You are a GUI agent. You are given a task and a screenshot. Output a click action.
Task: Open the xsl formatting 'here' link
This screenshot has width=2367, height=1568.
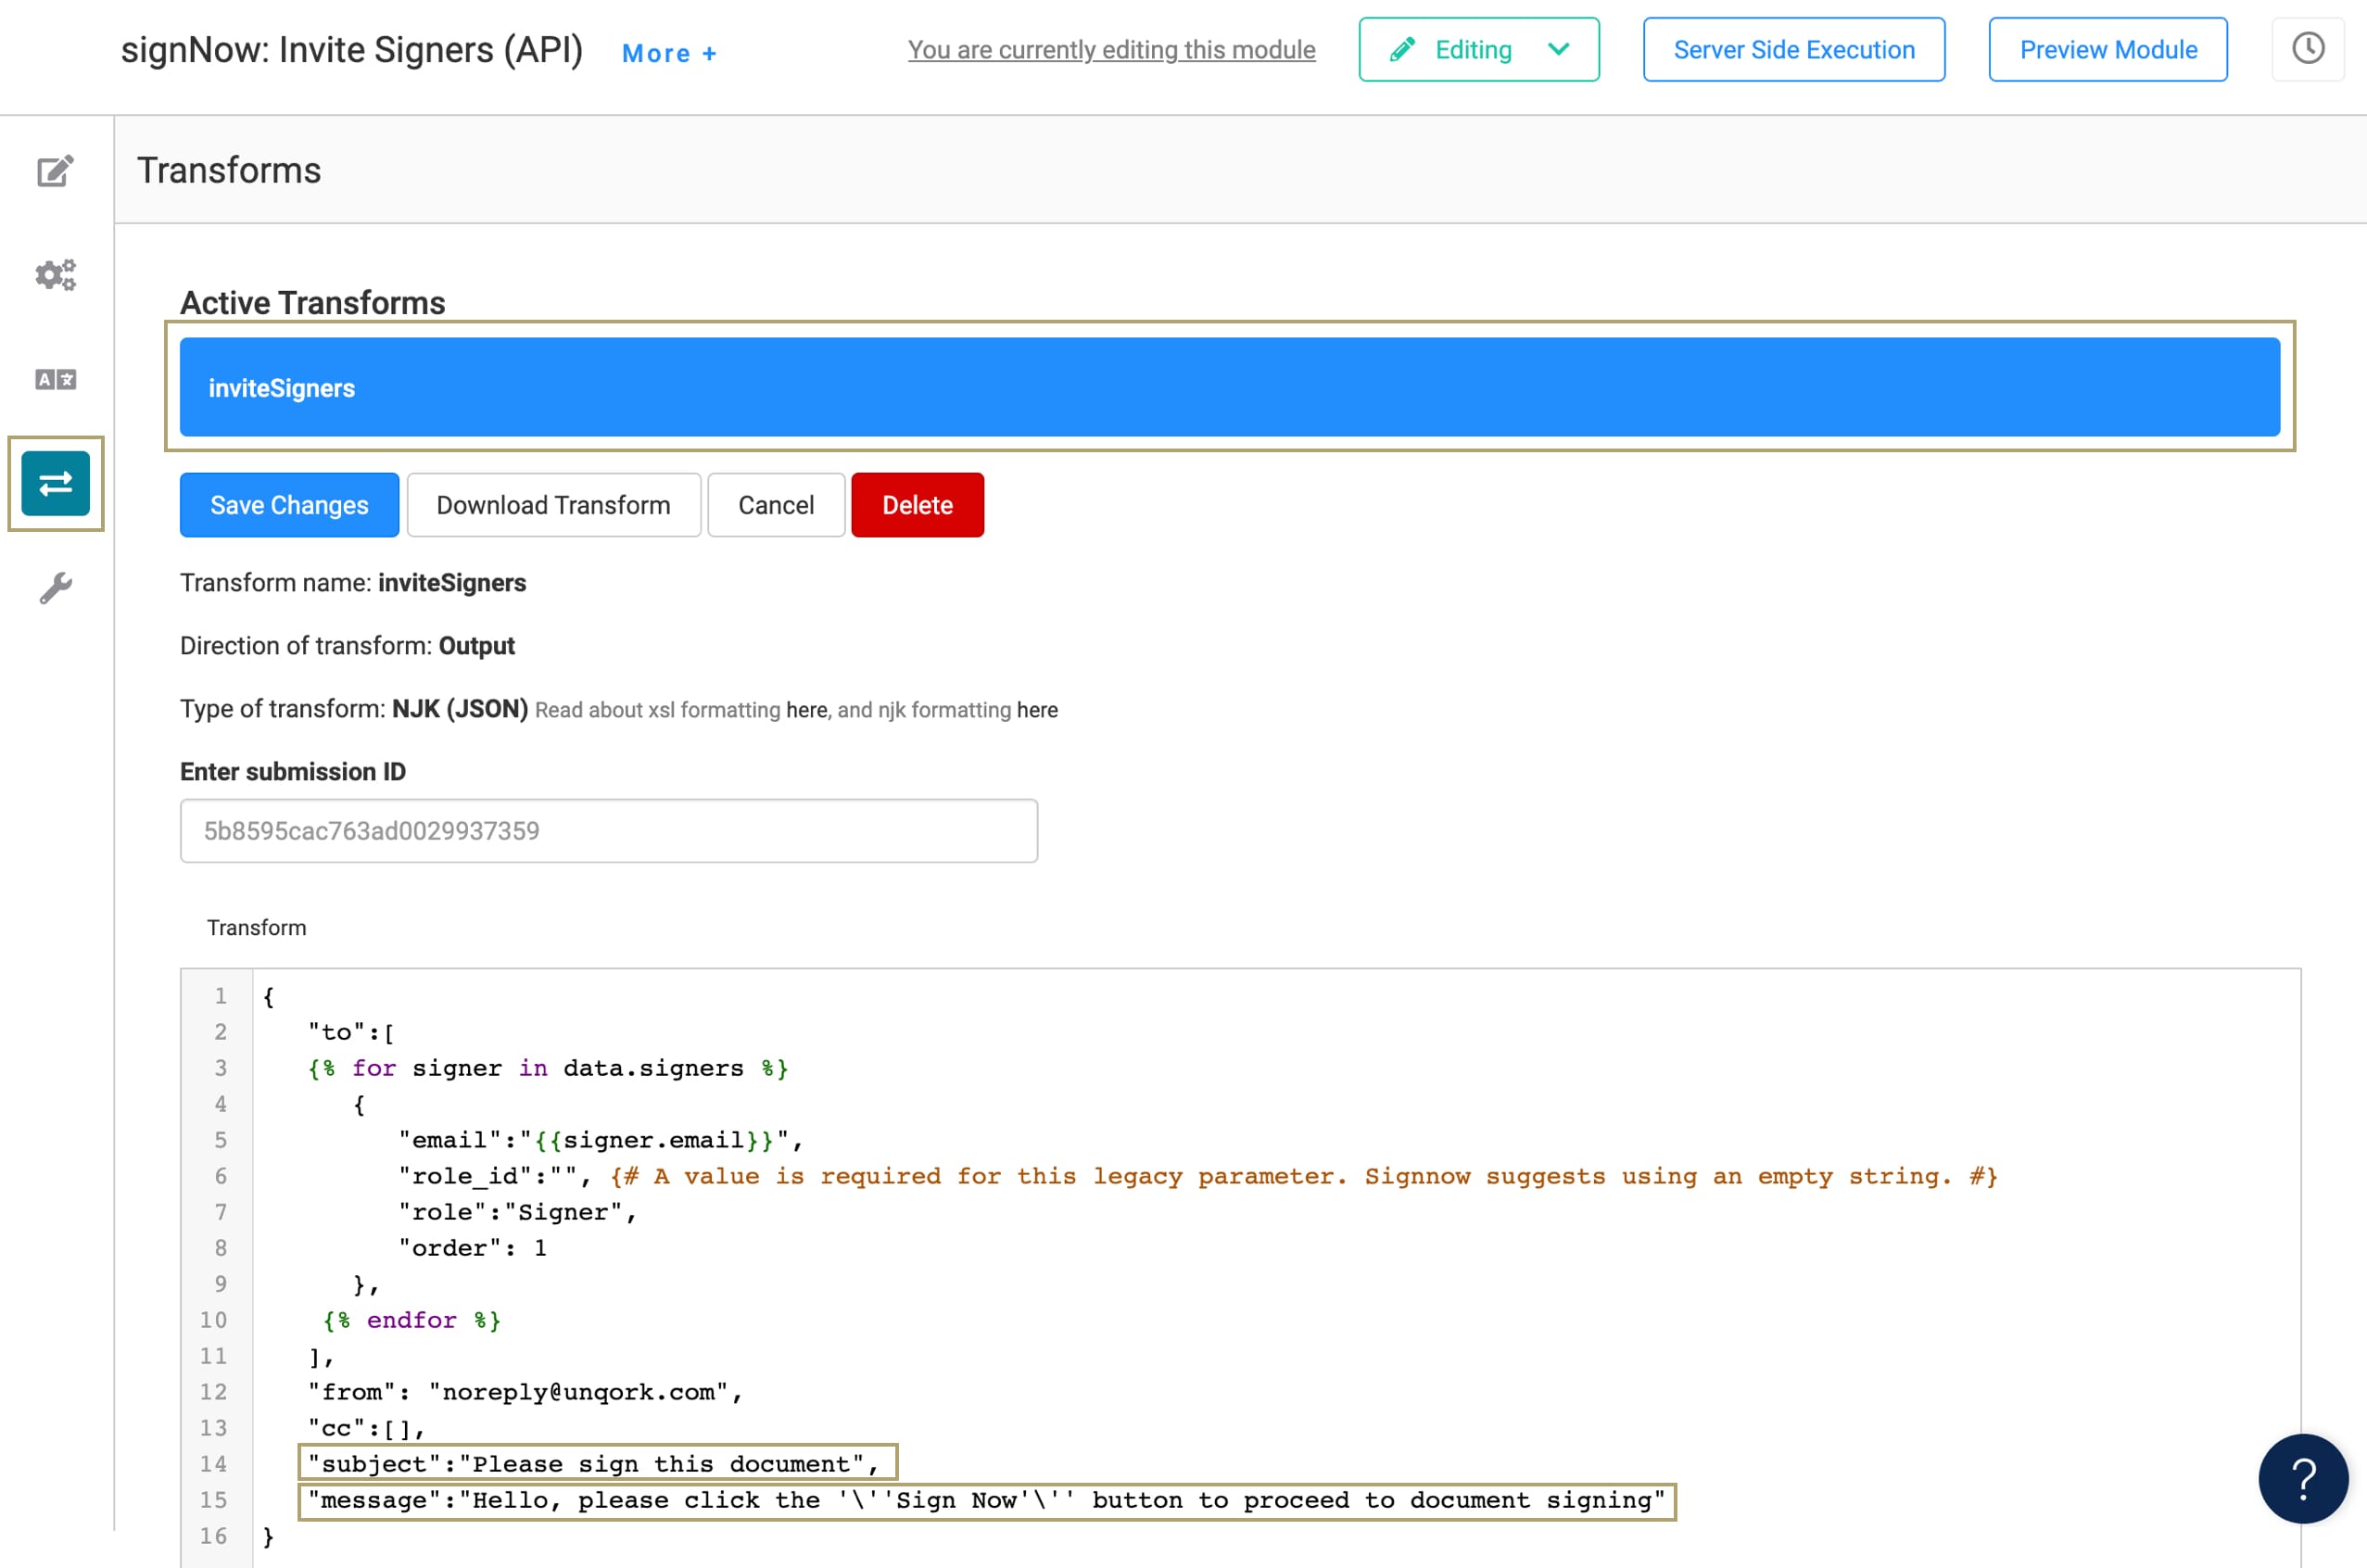coord(806,710)
